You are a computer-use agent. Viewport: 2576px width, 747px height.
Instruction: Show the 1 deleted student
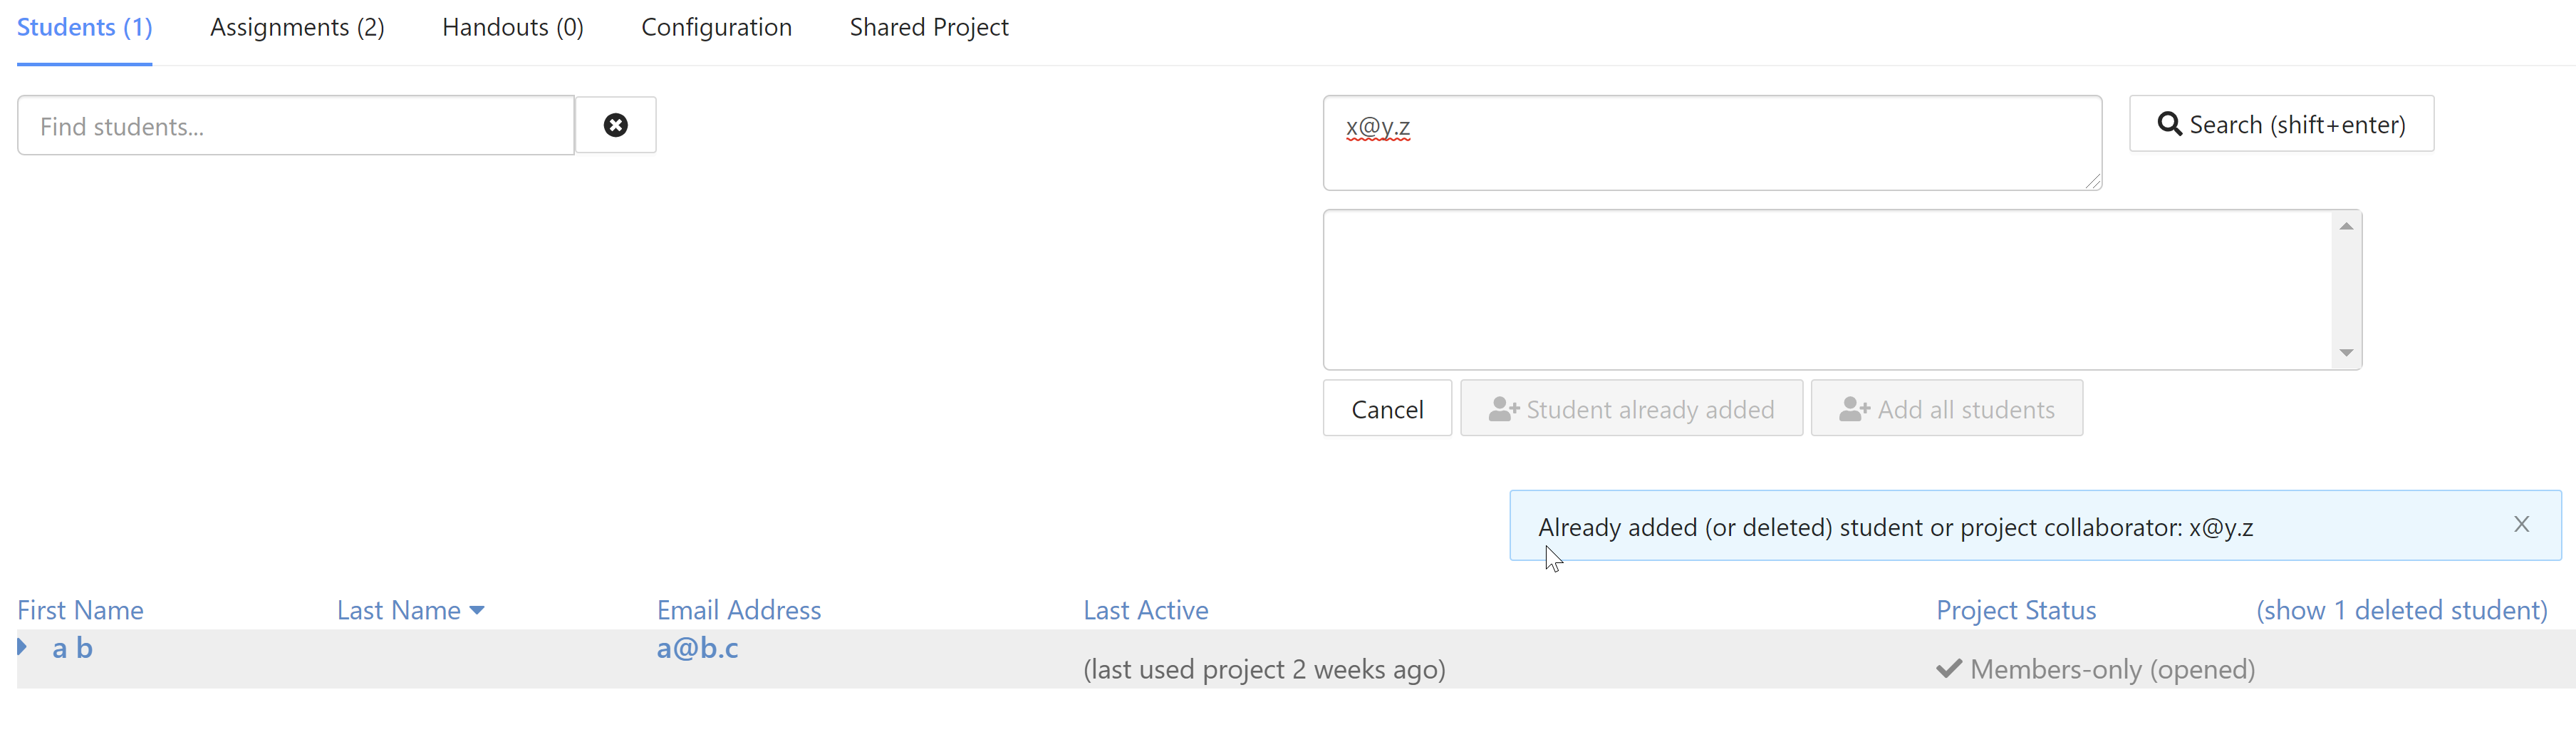point(2403,610)
